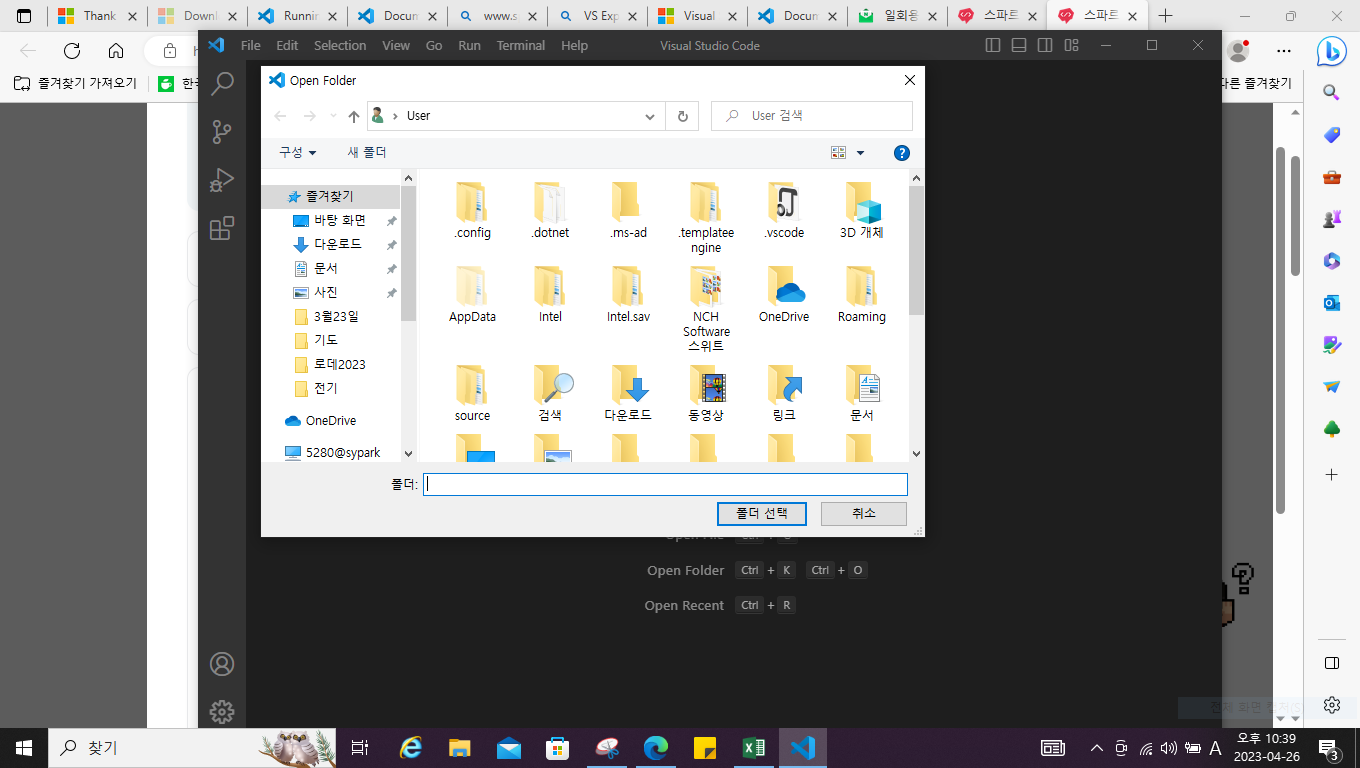Expand the address bar history dropdown

pyautogui.click(x=650, y=116)
